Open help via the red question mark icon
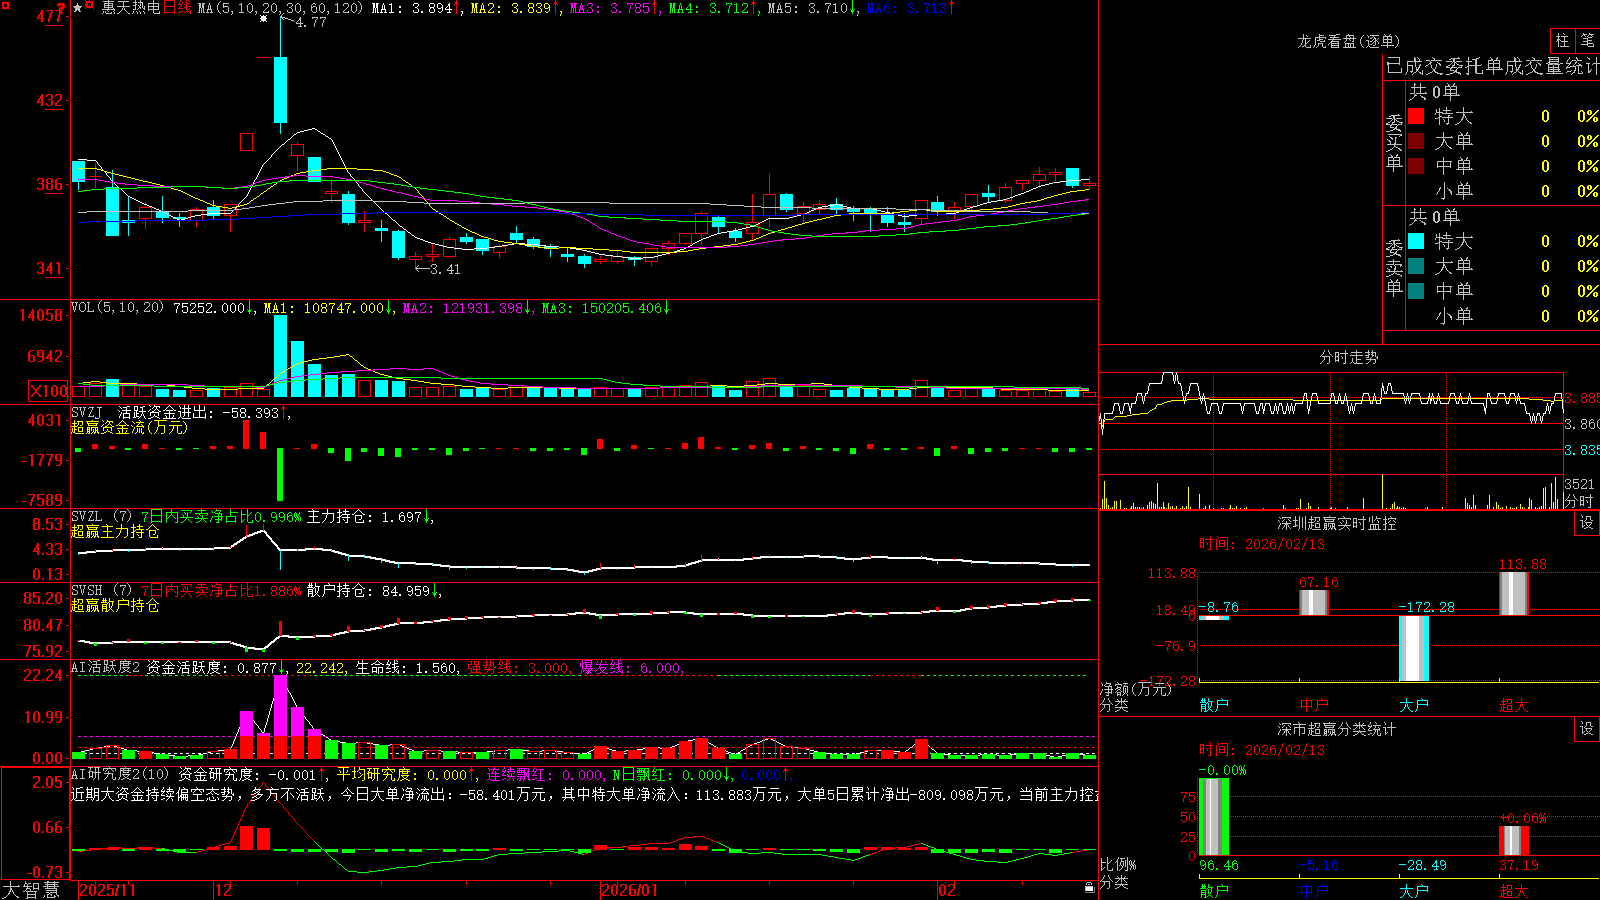 click(61, 8)
